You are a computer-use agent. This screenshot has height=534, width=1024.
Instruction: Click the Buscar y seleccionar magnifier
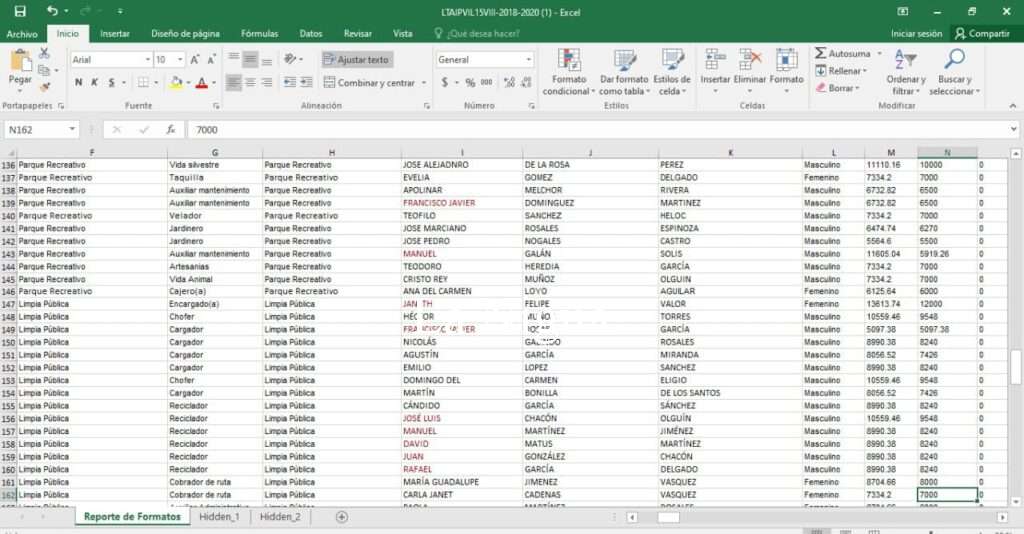coord(954,62)
